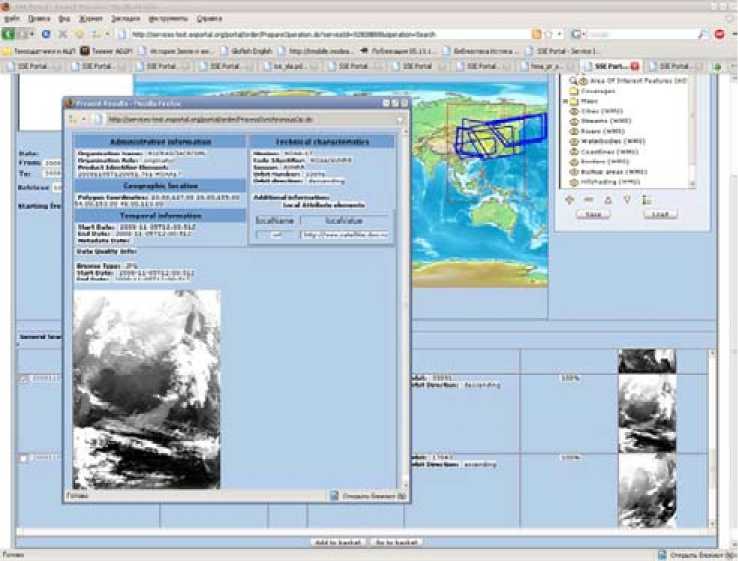Image resolution: width=738 pixels, height=561 pixels.
Task: Click the Firefox logo in Present Results title bar
Action: [x=70, y=103]
